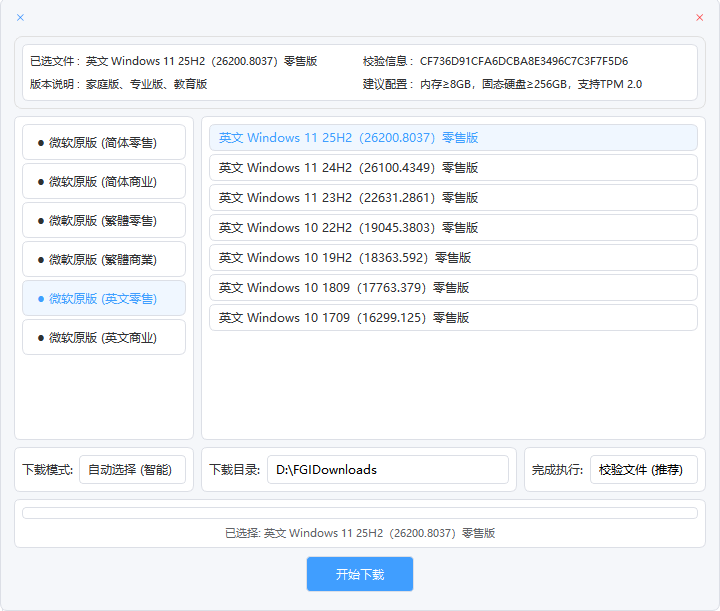Start download with 开始下载 button
Screen dimensions: 720x611
pyautogui.click(x=360, y=574)
